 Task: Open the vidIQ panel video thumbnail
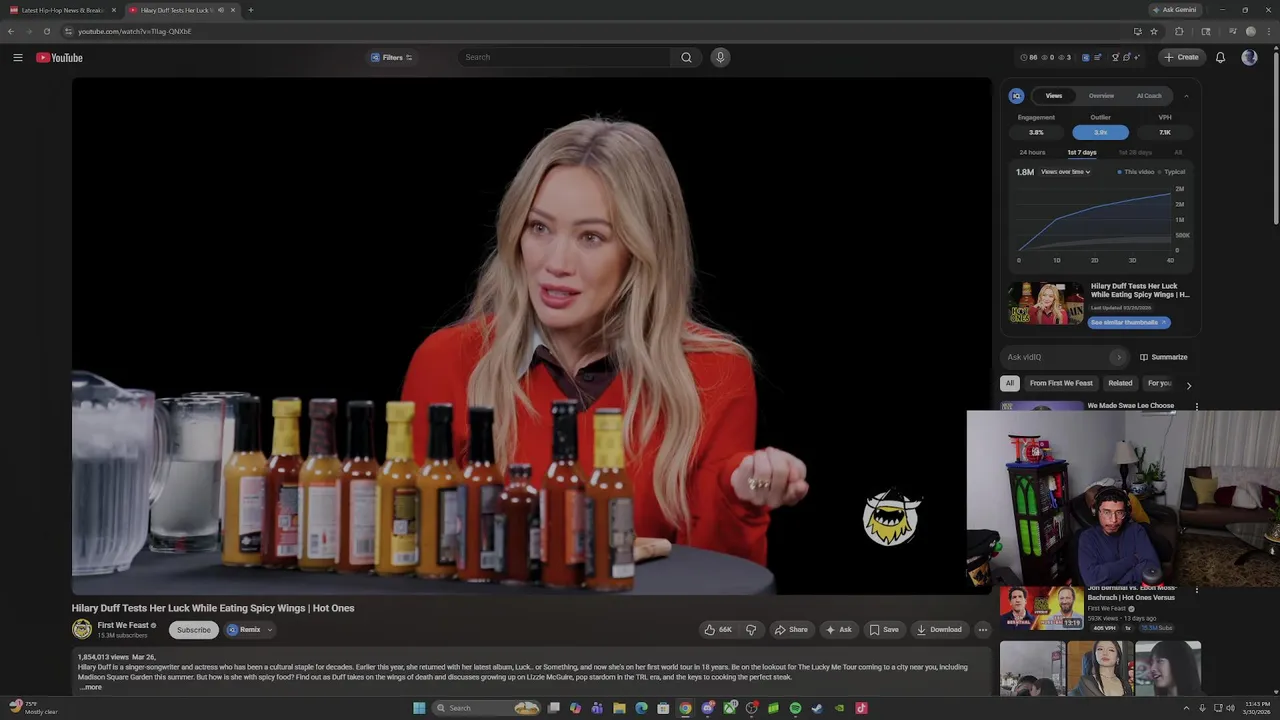(1046, 303)
